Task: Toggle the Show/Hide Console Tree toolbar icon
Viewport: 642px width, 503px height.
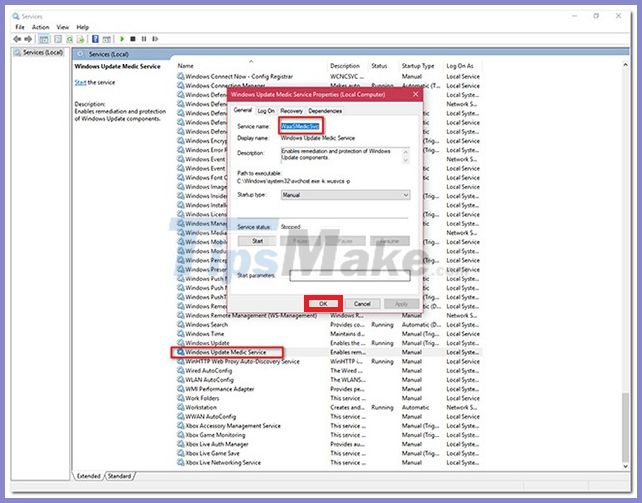Action: tap(43, 39)
